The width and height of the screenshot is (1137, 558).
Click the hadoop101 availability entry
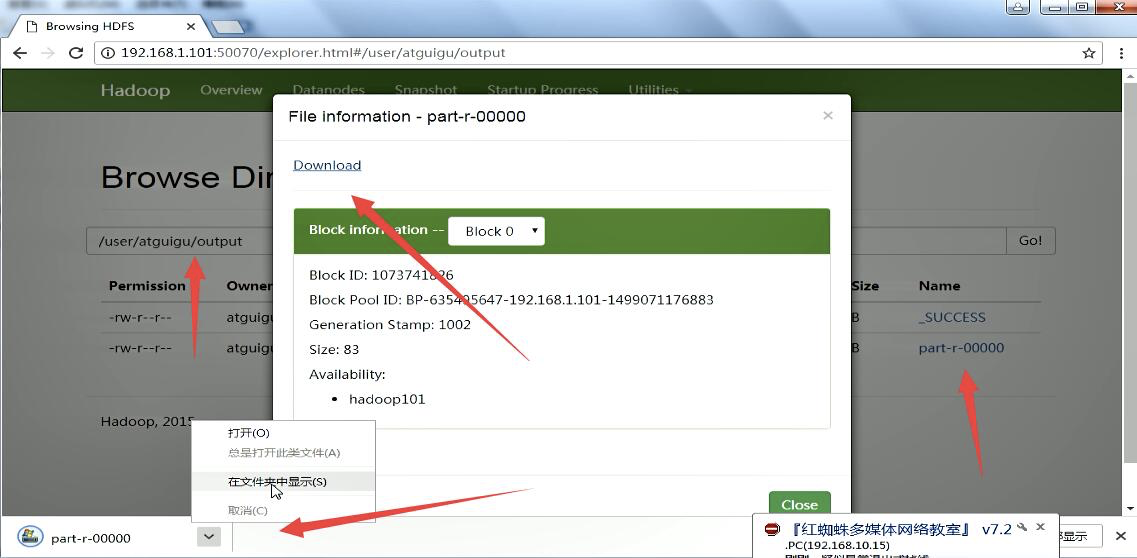tap(387, 399)
